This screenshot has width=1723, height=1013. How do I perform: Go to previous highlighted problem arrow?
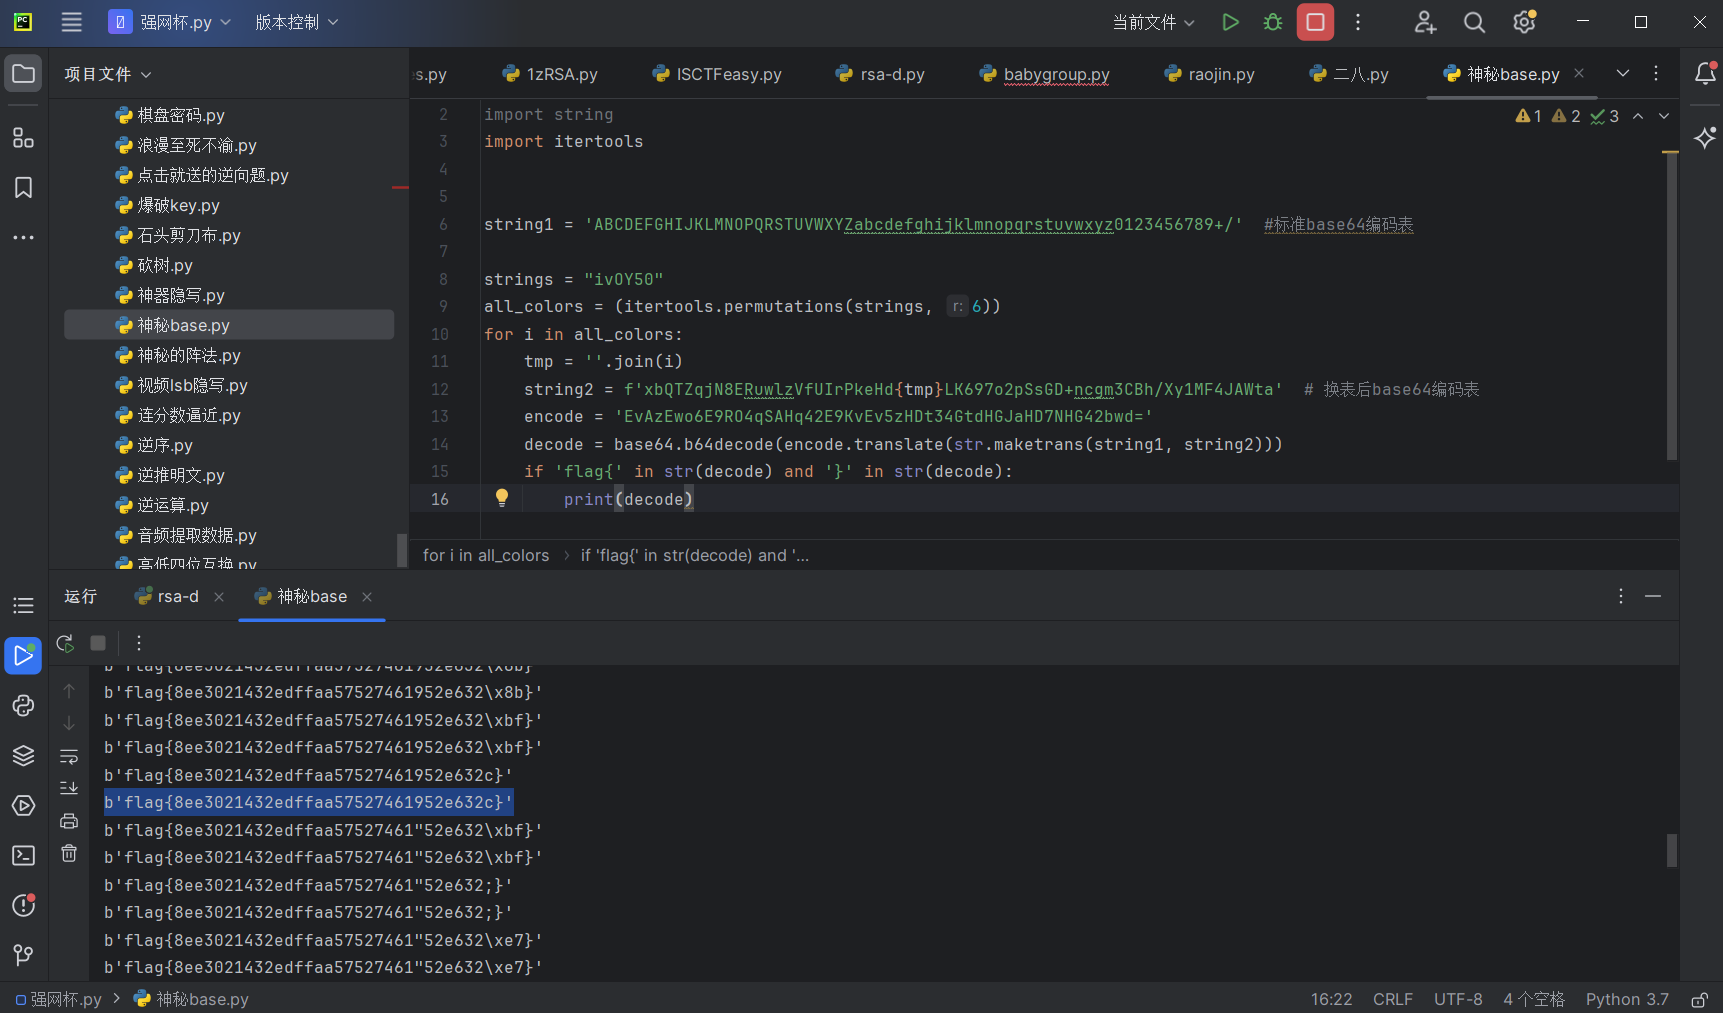coord(1638,116)
